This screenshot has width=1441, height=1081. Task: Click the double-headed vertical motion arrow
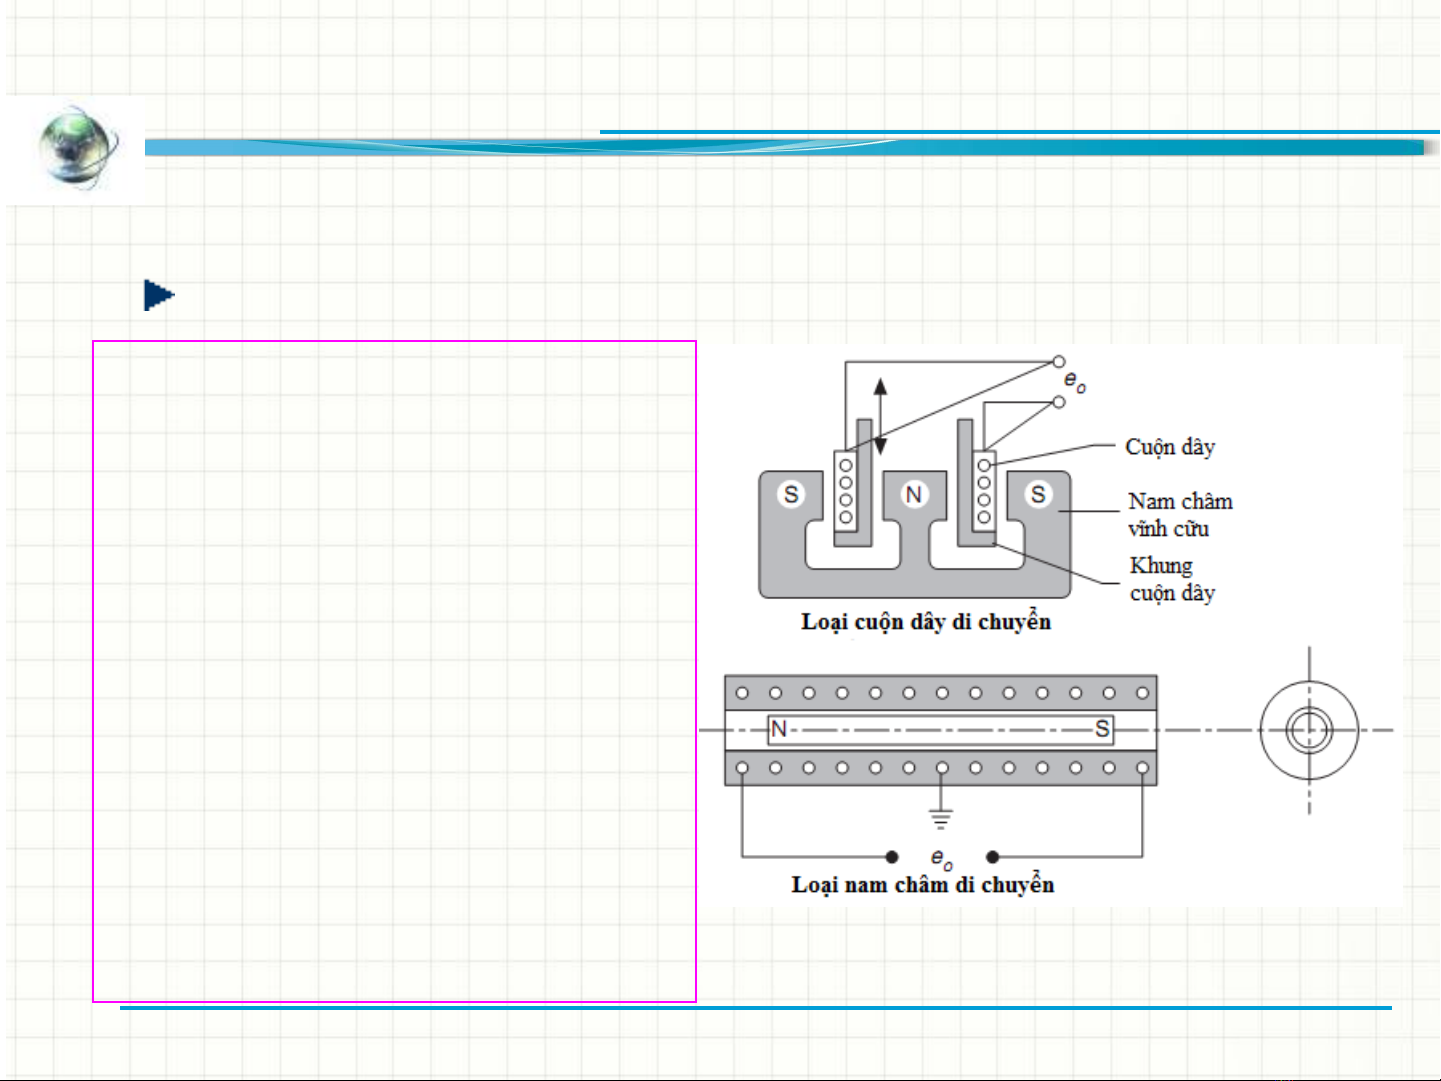(x=880, y=416)
